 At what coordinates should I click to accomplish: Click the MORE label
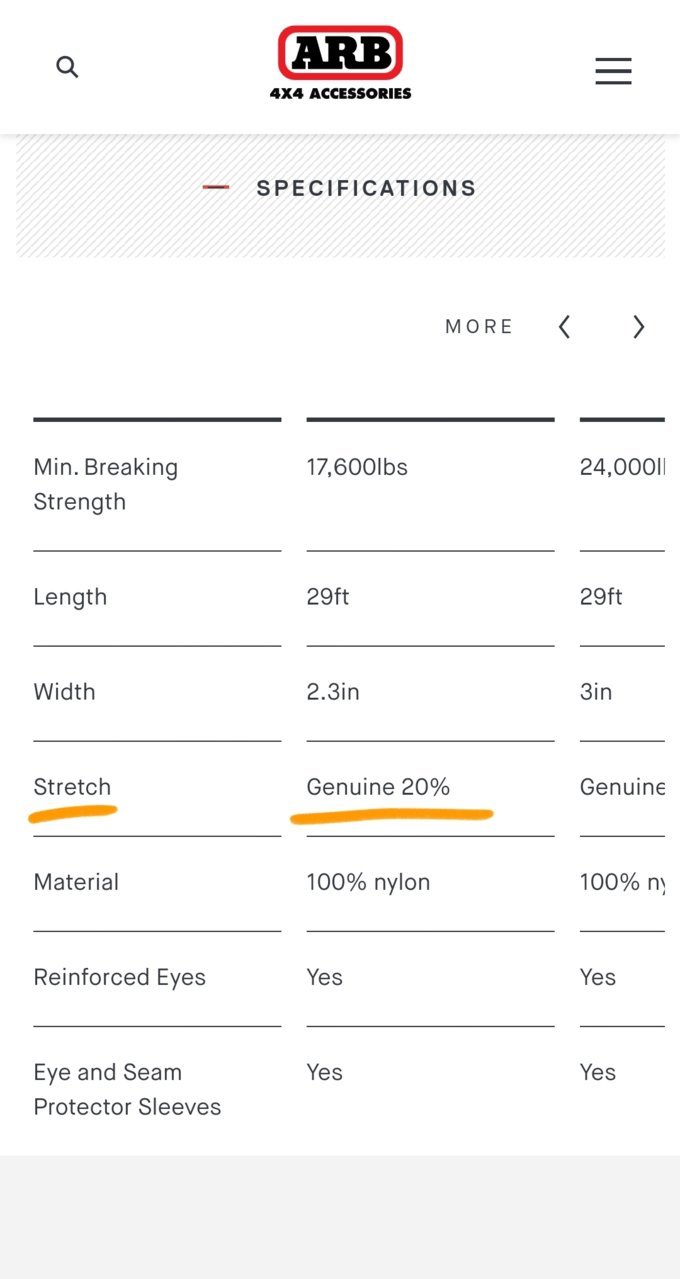click(479, 327)
